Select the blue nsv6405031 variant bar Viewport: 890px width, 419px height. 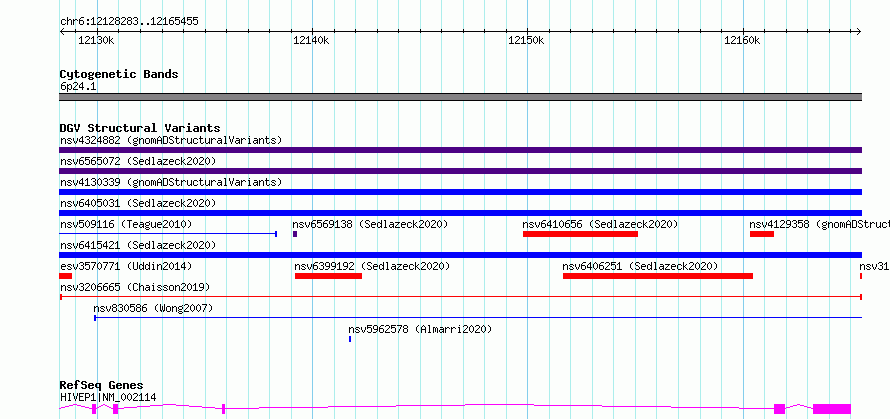(x=460, y=213)
